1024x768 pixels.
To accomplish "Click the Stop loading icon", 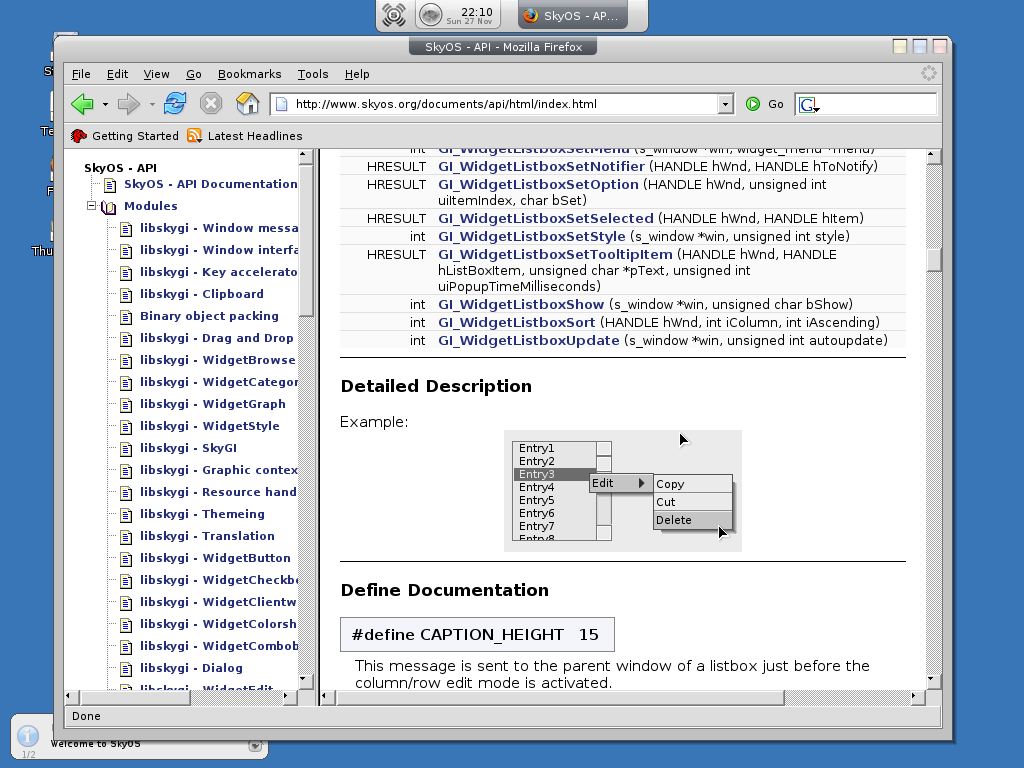I will [210, 104].
